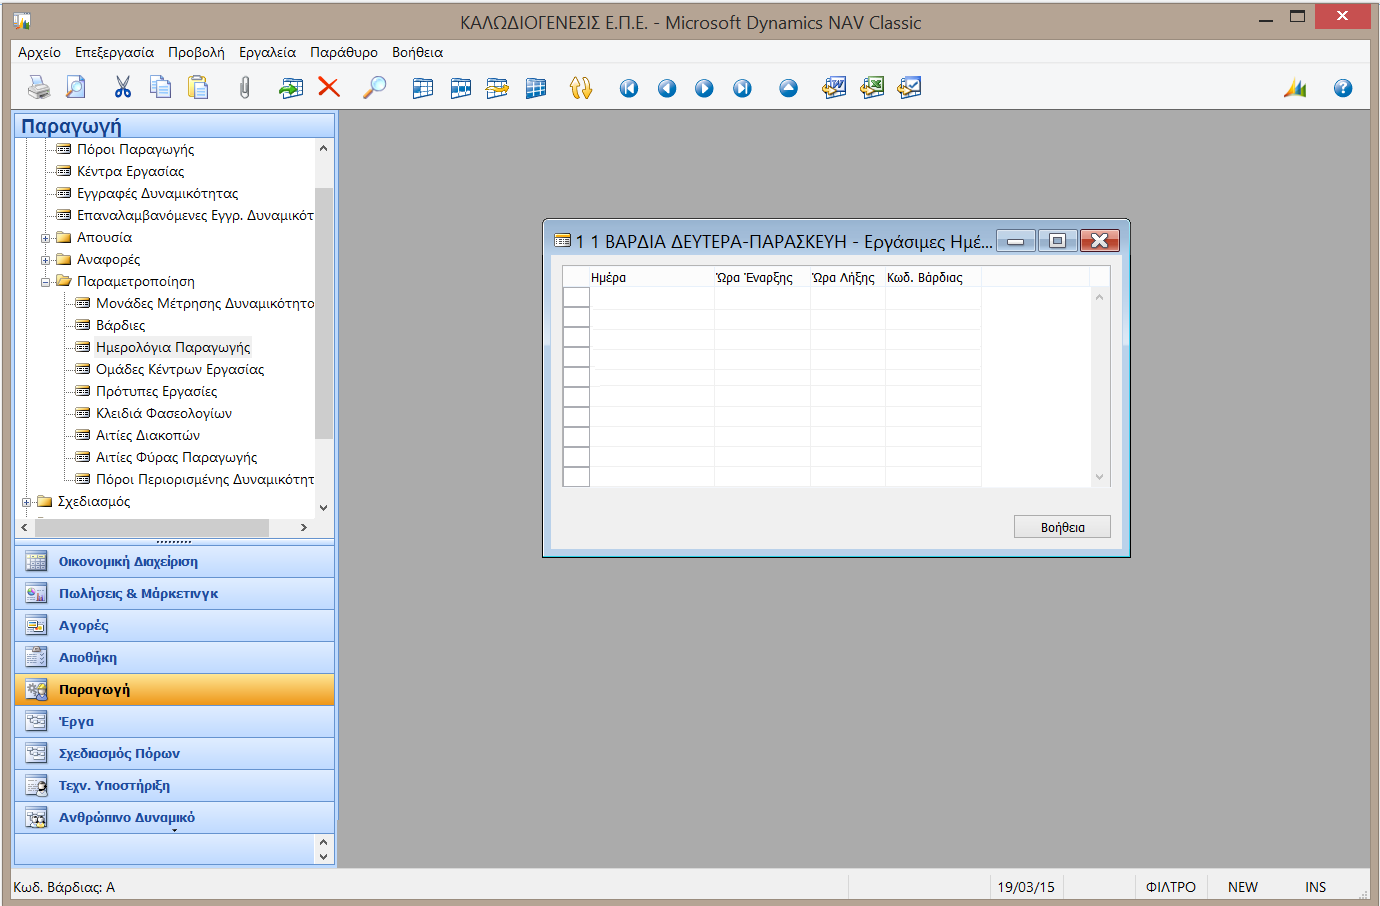Viewport: 1380px width, 906px height.
Task: Expand the Αναφορές folder
Action: pyautogui.click(x=45, y=260)
